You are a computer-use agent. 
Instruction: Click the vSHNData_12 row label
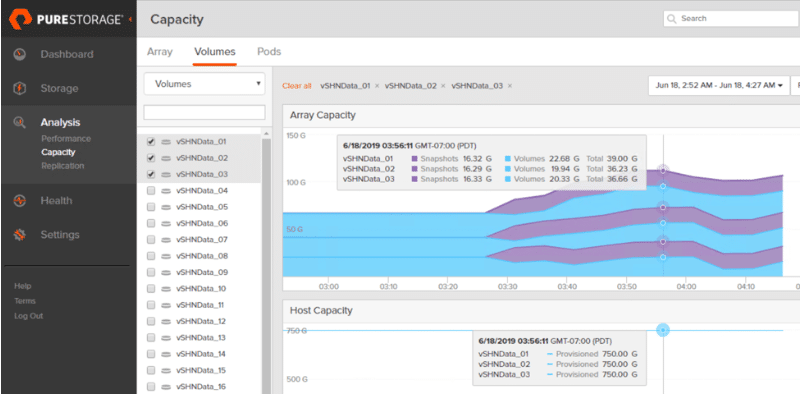point(201,322)
